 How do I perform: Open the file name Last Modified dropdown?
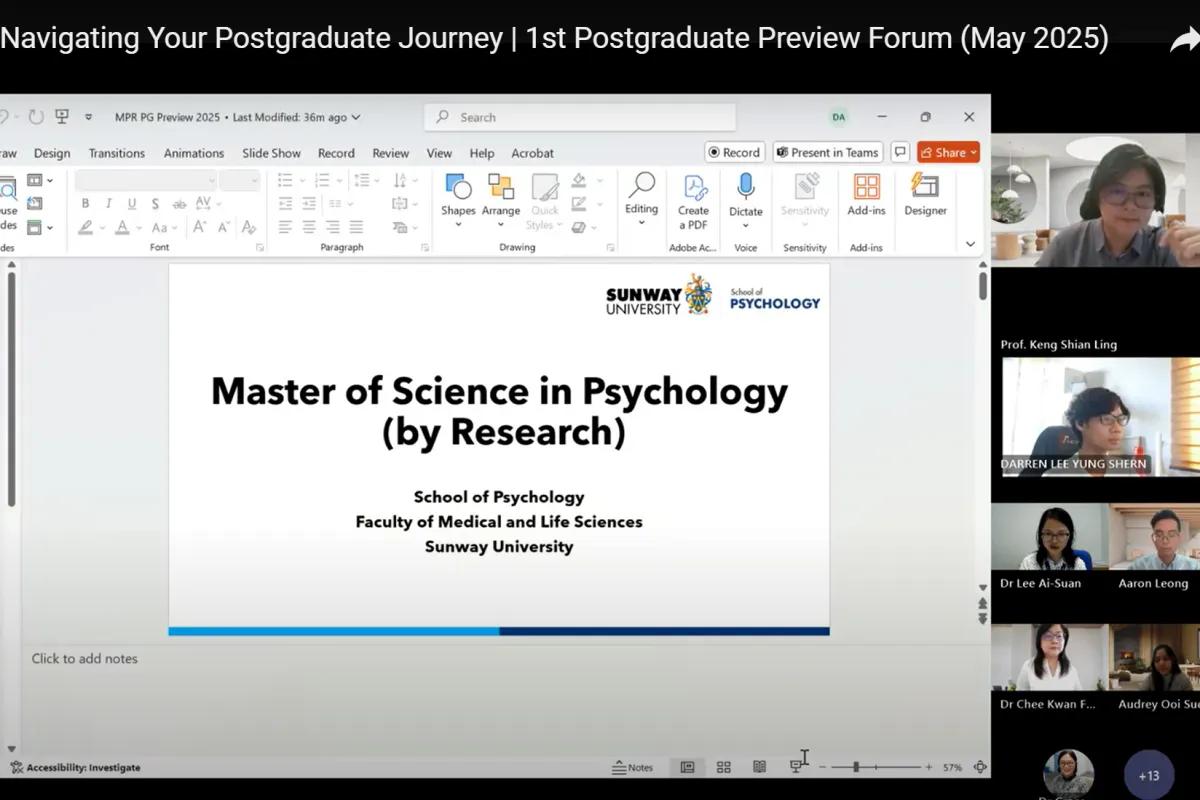point(356,117)
